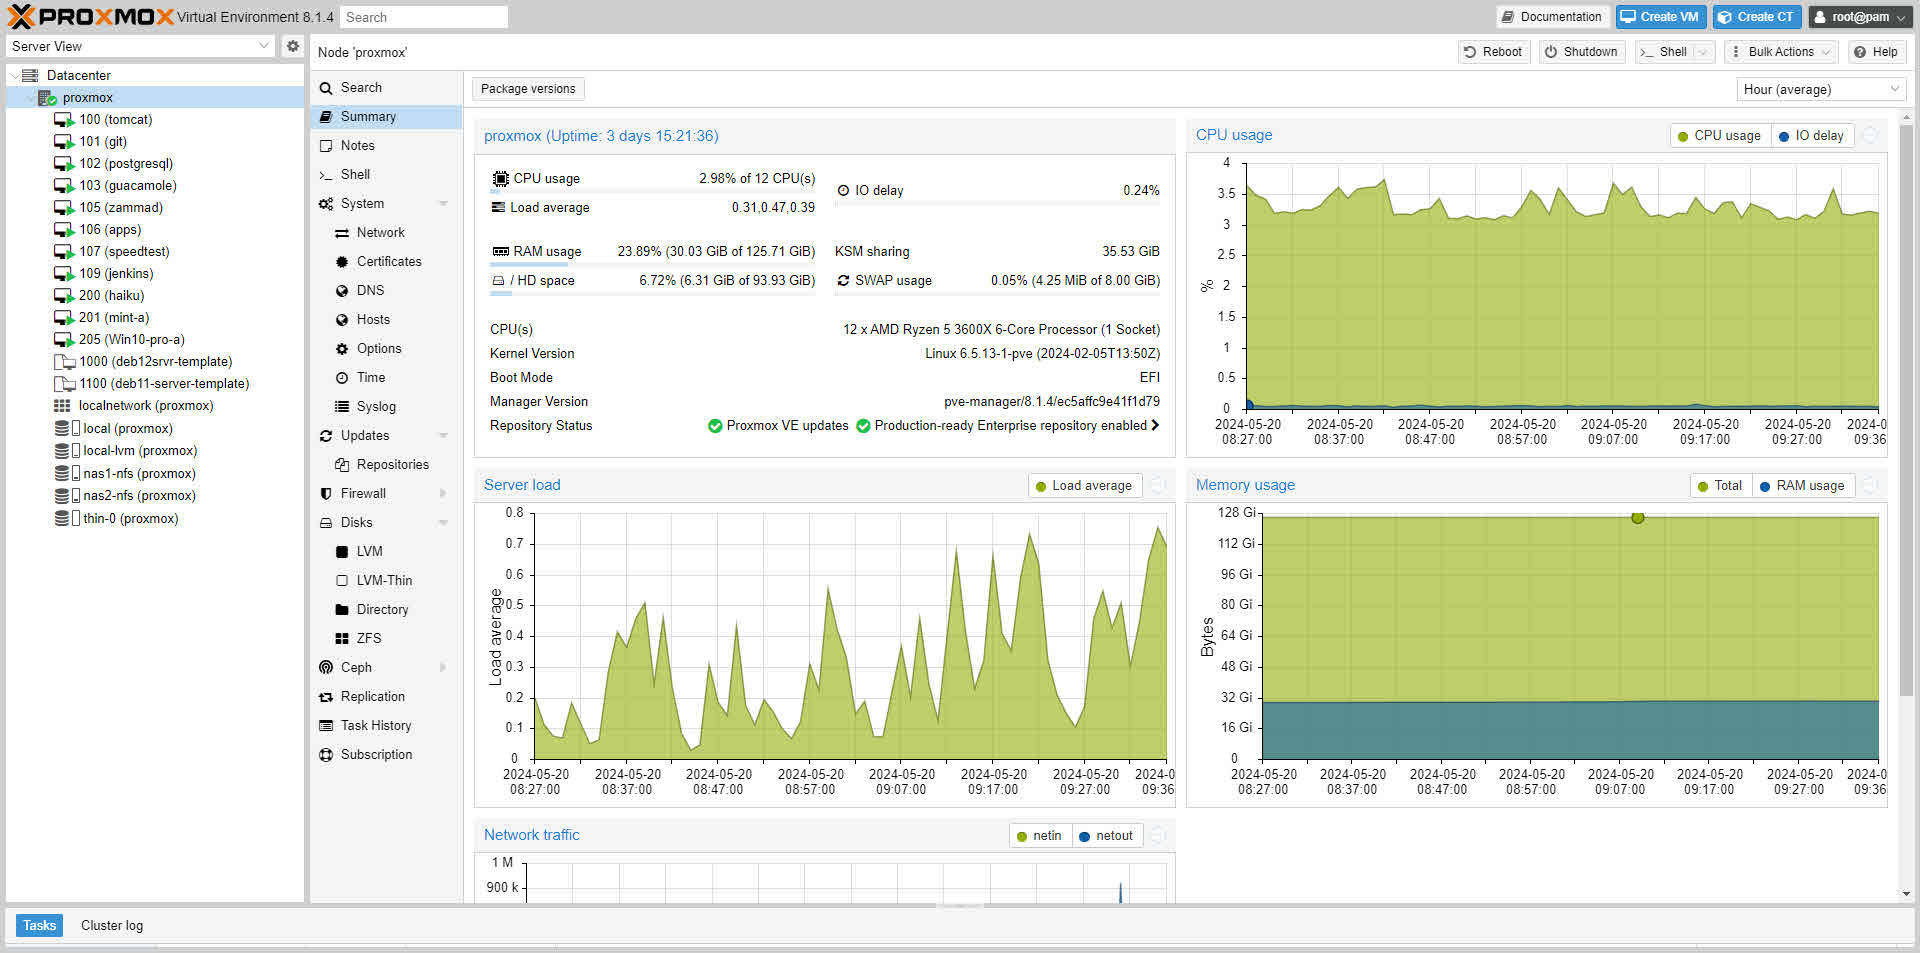Switch to the Cluster log tab
The height and width of the screenshot is (953, 1920).
click(112, 925)
